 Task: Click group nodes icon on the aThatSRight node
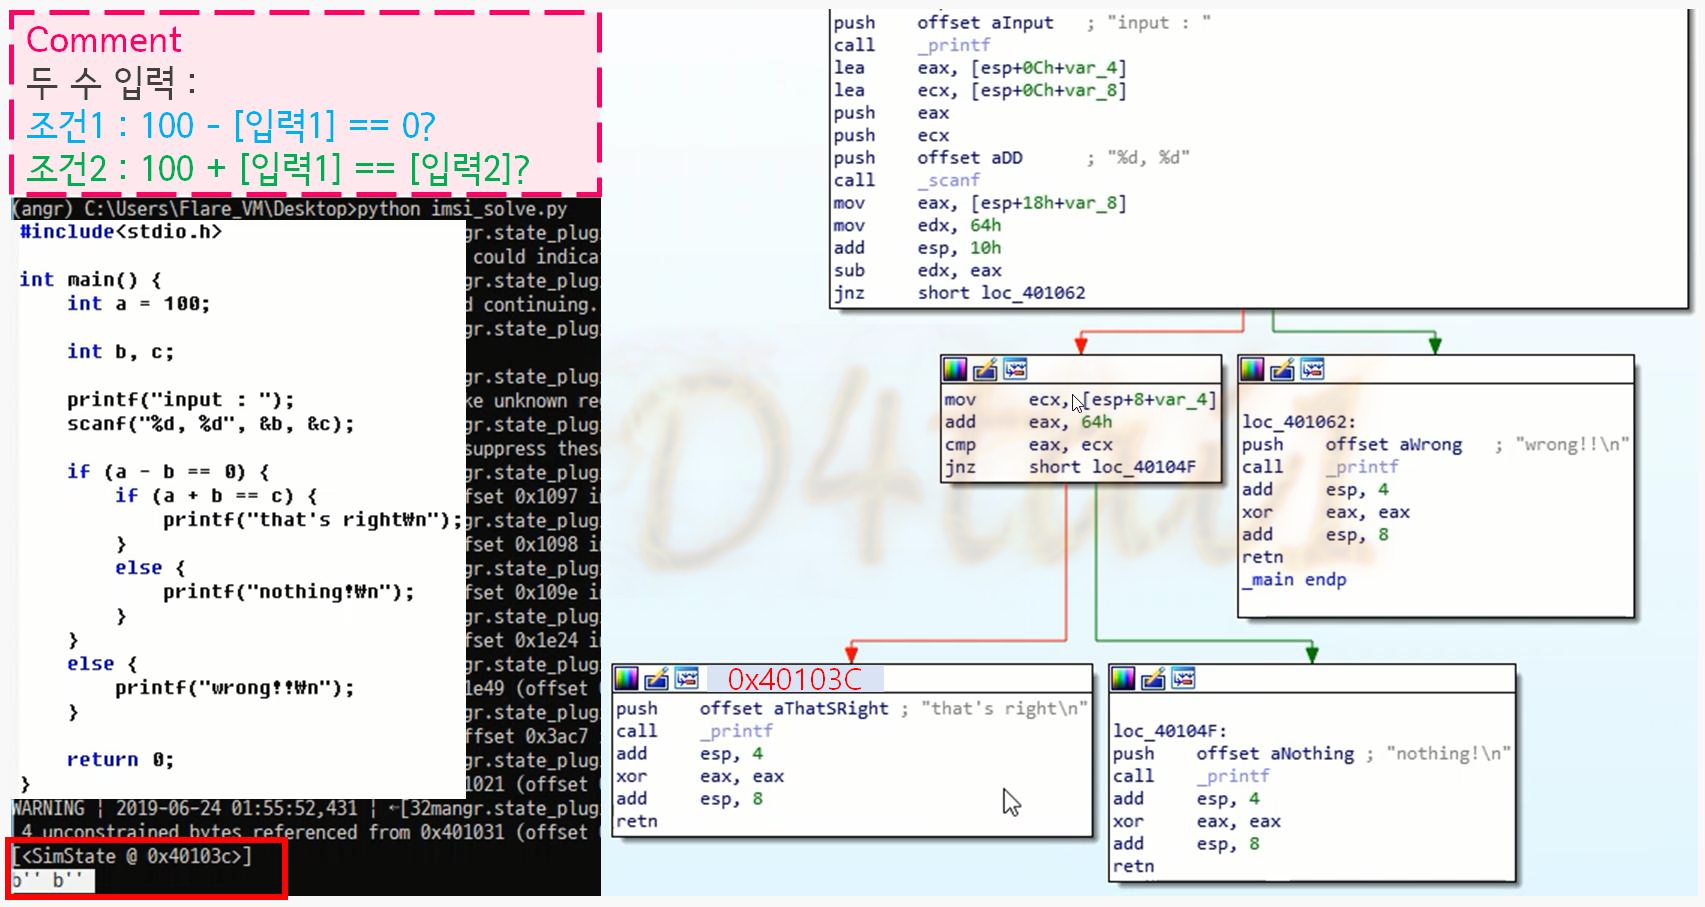687,679
